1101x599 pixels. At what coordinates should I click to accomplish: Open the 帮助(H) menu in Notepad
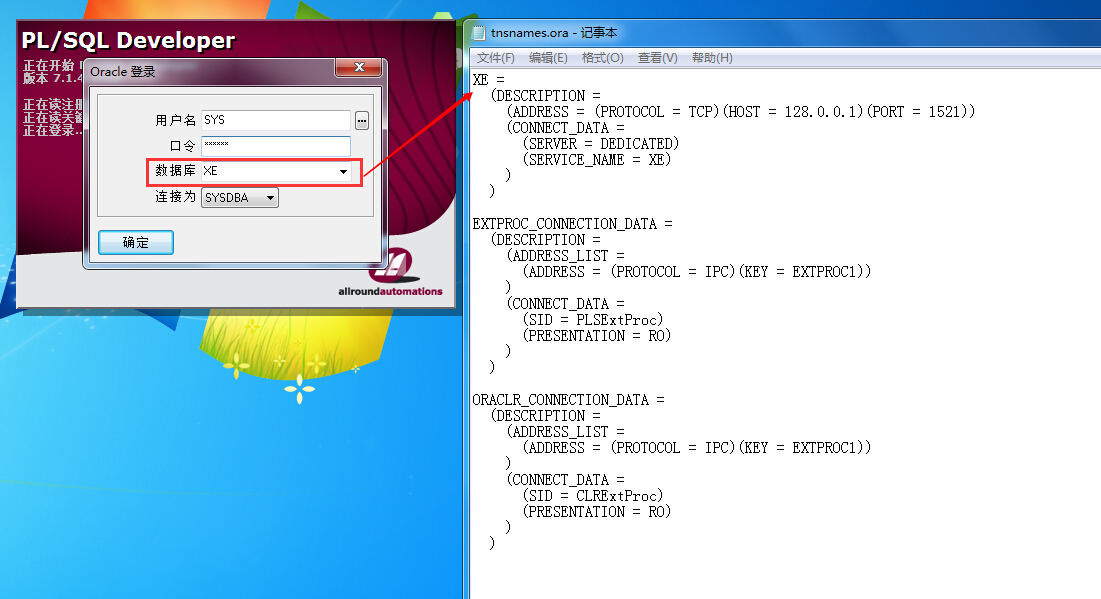pyautogui.click(x=712, y=58)
